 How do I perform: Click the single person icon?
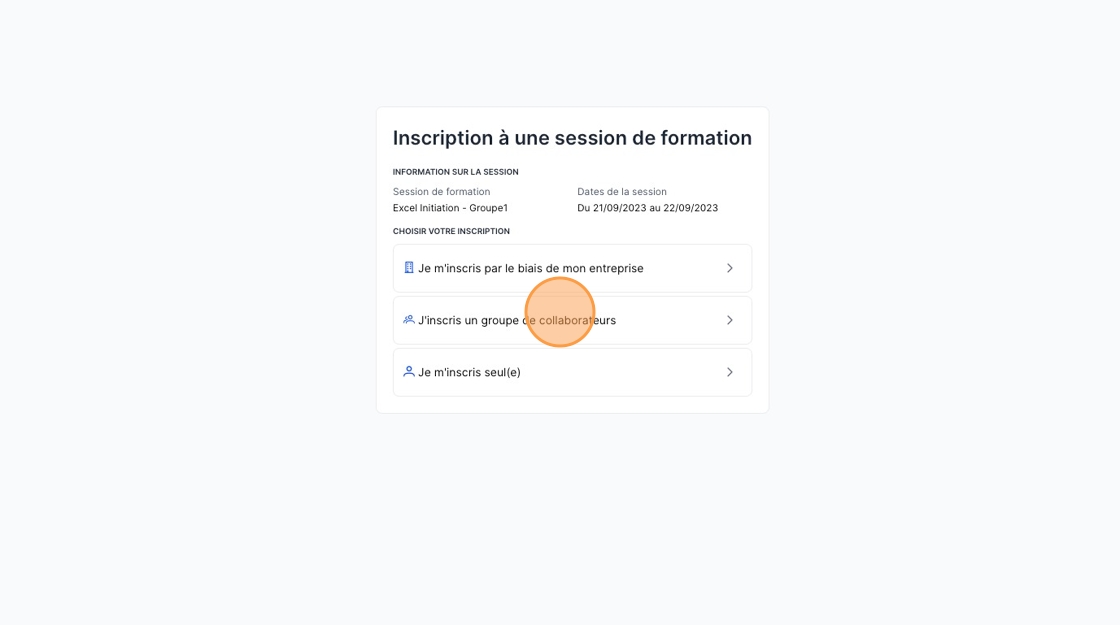pyautogui.click(x=409, y=371)
